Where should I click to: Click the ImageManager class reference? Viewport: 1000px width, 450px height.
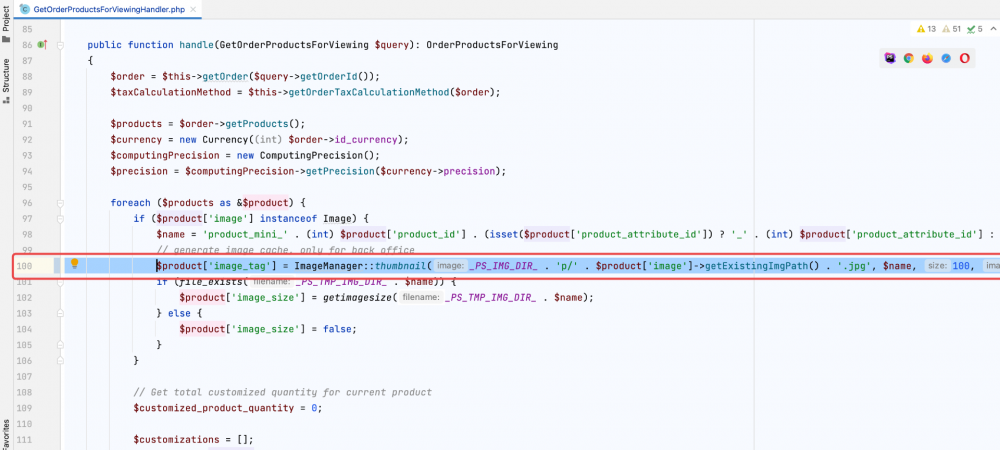point(328,266)
